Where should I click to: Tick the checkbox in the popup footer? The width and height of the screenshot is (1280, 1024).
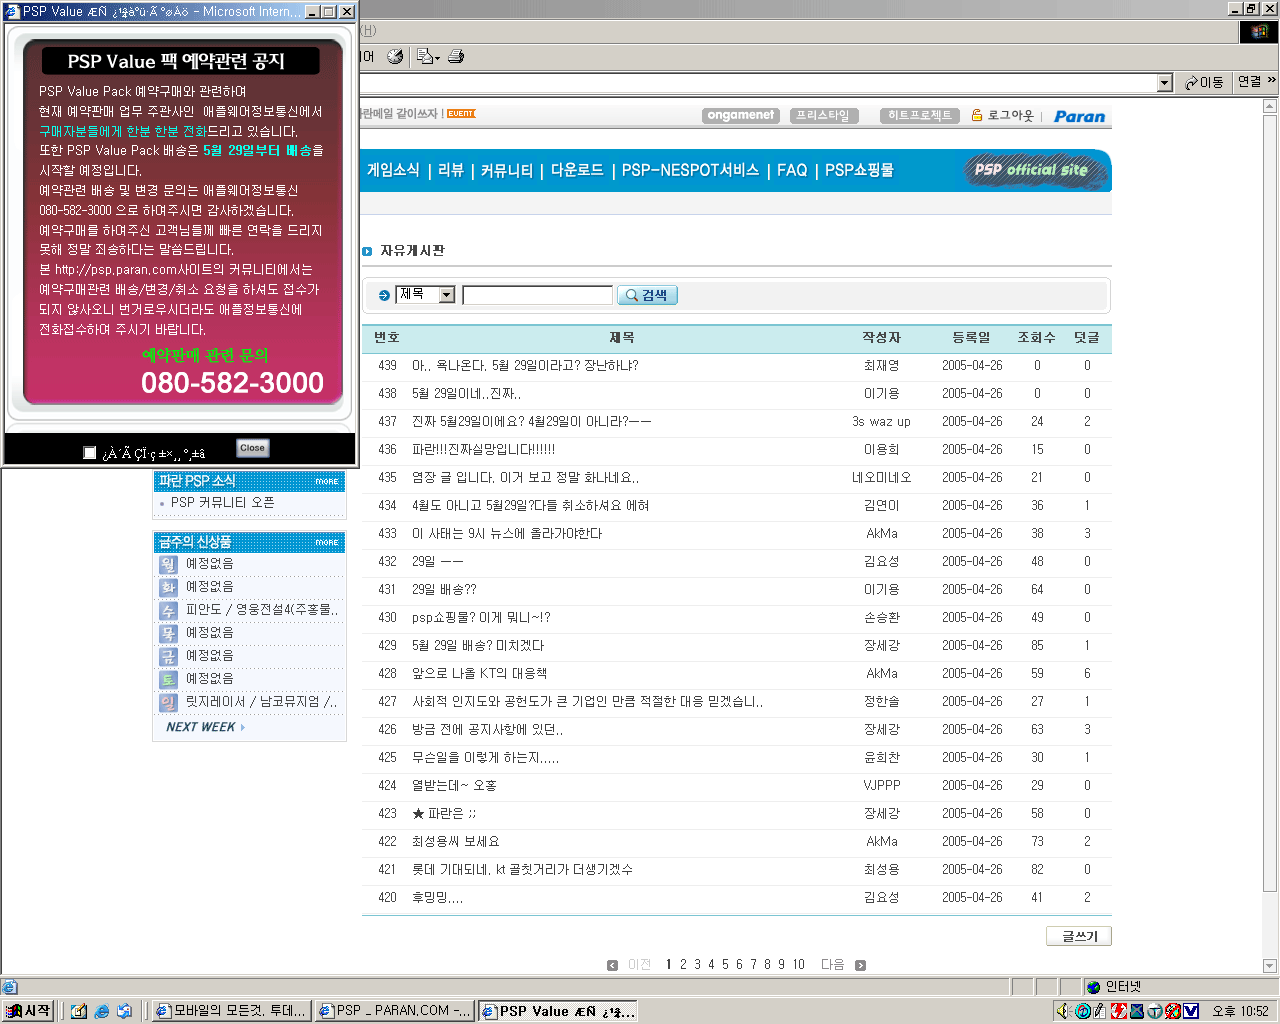pyautogui.click(x=90, y=453)
